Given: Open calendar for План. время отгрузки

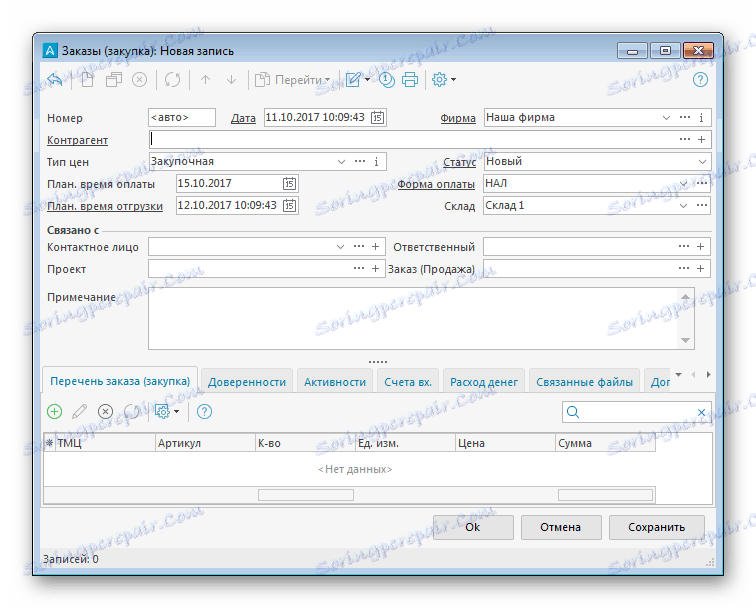Looking at the screenshot, I should (289, 205).
